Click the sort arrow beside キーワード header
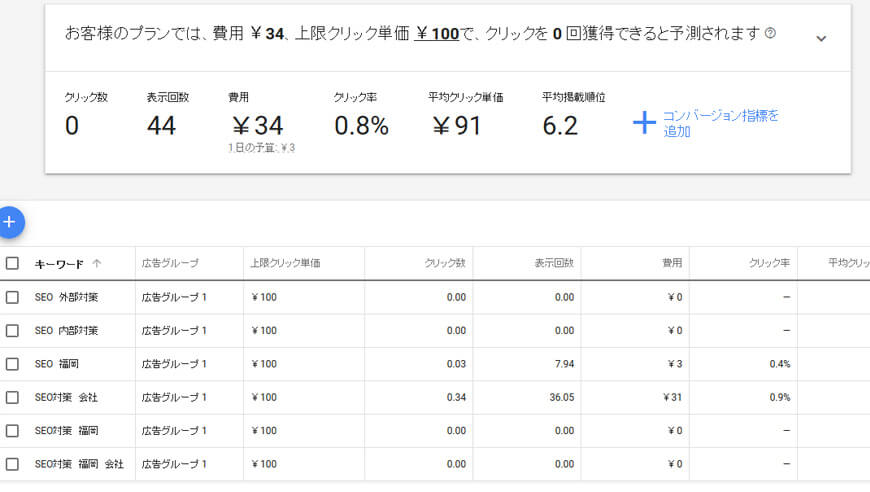 tap(97, 264)
